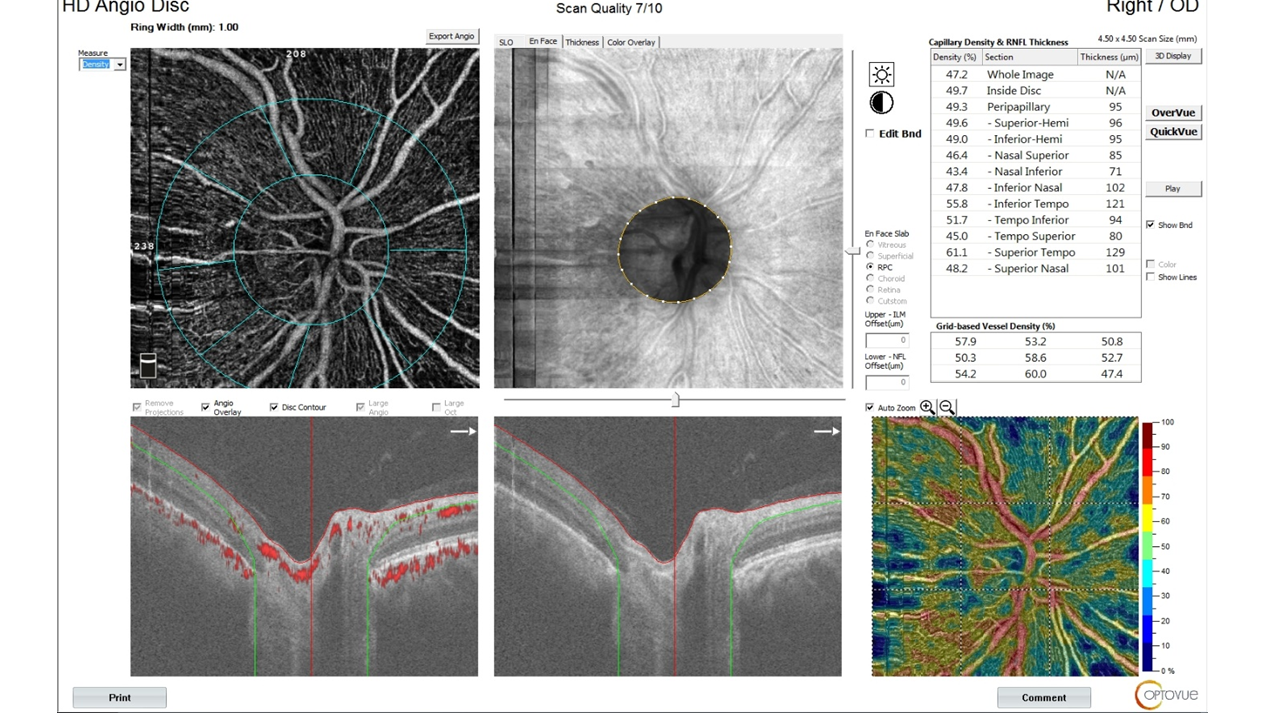Click the Density (%) column header
1280x720 pixels.
[x=954, y=57]
